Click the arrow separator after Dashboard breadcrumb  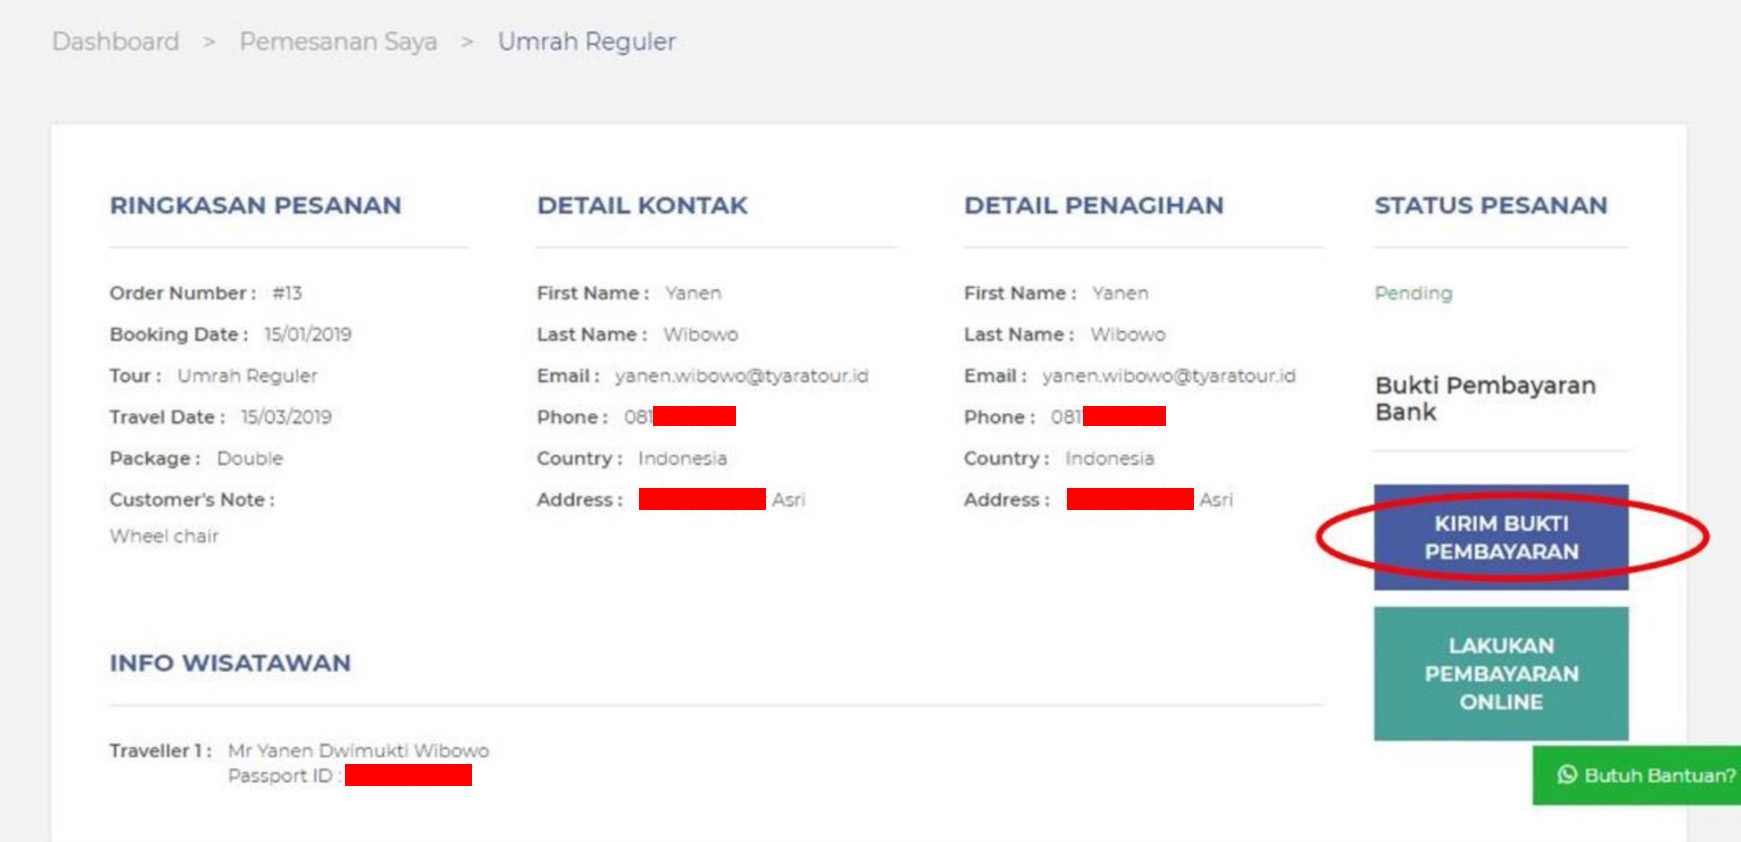pyautogui.click(x=209, y=42)
